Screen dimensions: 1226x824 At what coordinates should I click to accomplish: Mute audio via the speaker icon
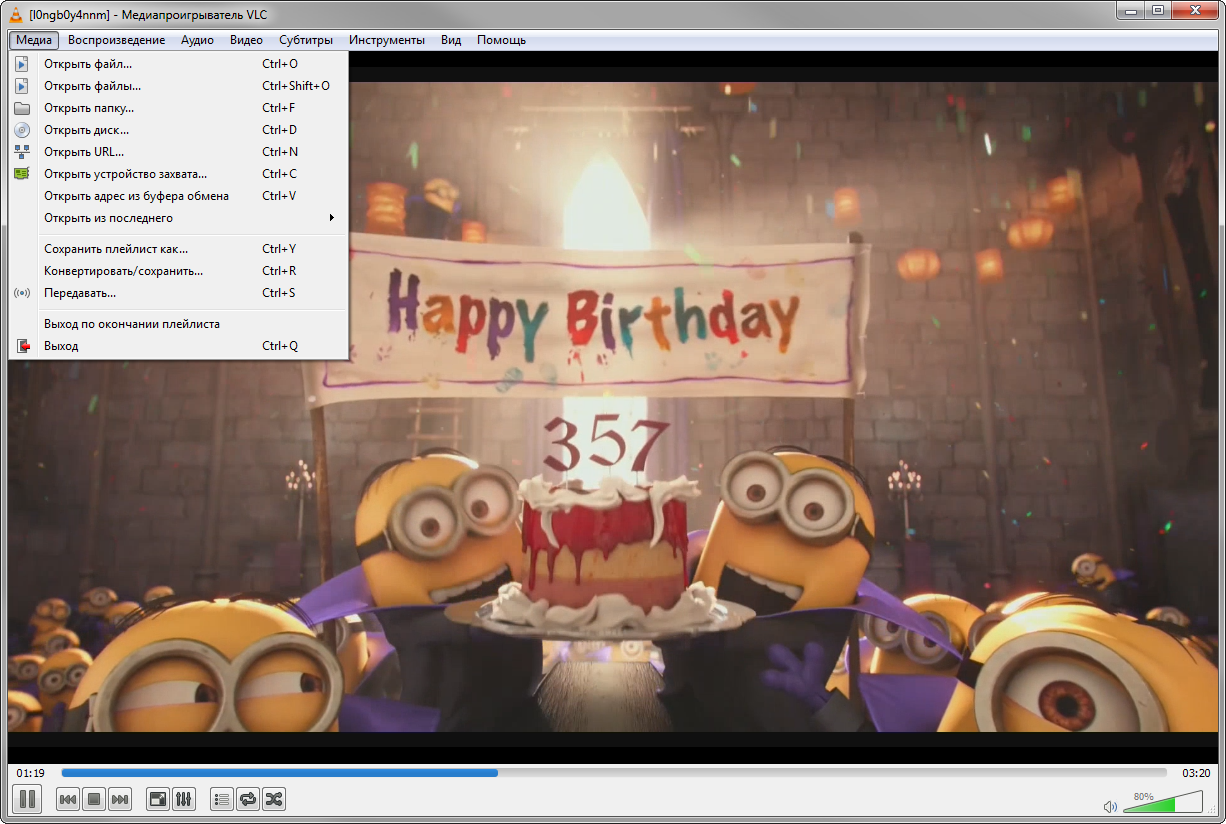tap(1110, 806)
